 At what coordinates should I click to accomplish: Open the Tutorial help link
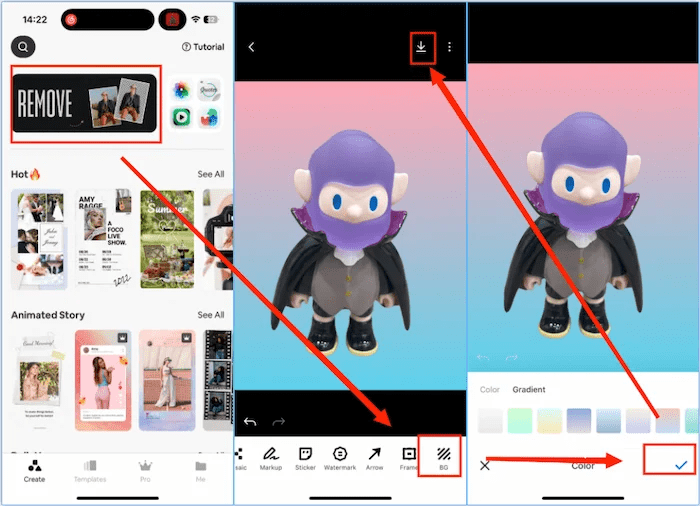203,47
